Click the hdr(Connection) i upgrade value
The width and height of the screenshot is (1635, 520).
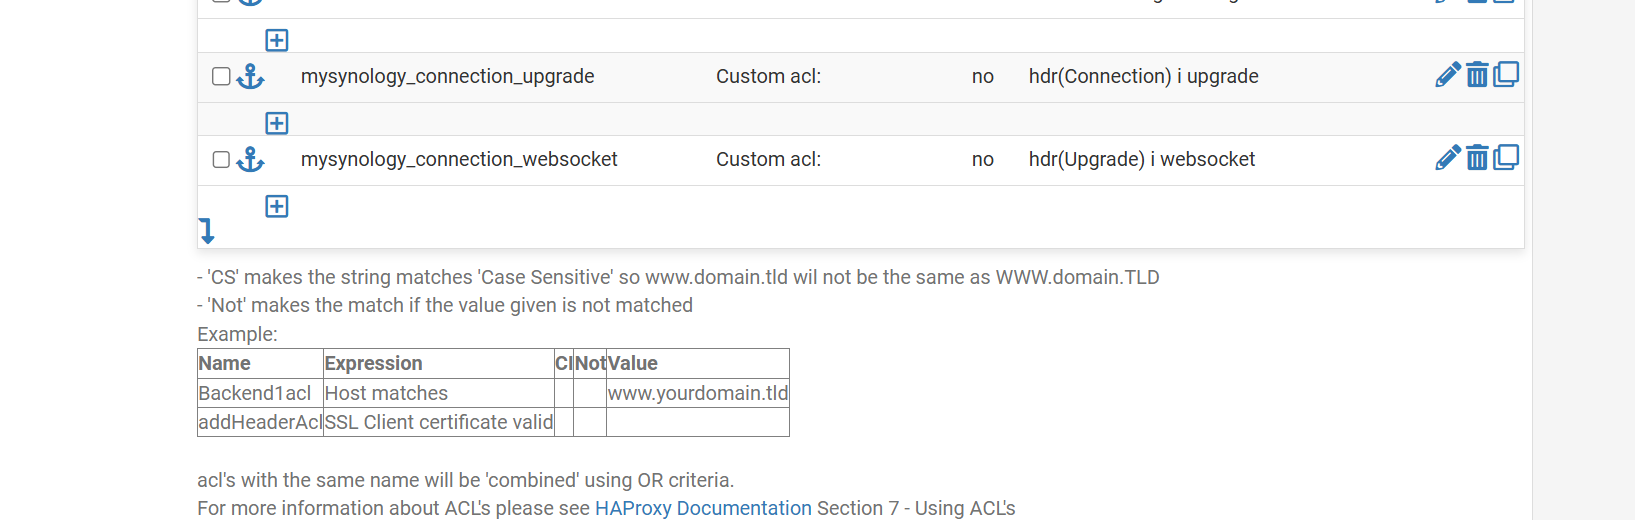coord(1143,77)
